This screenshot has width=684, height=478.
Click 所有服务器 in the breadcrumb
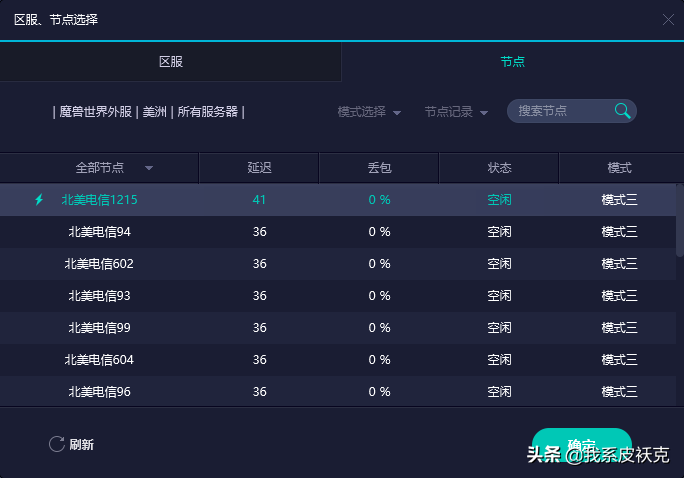208,112
